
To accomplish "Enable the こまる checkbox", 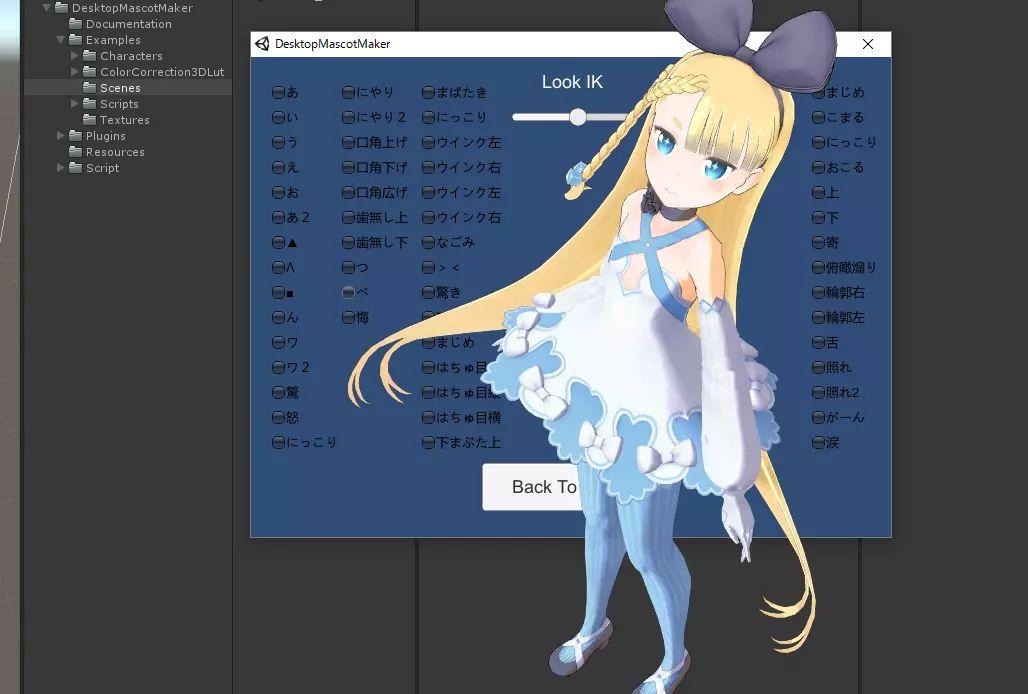I will 818,117.
